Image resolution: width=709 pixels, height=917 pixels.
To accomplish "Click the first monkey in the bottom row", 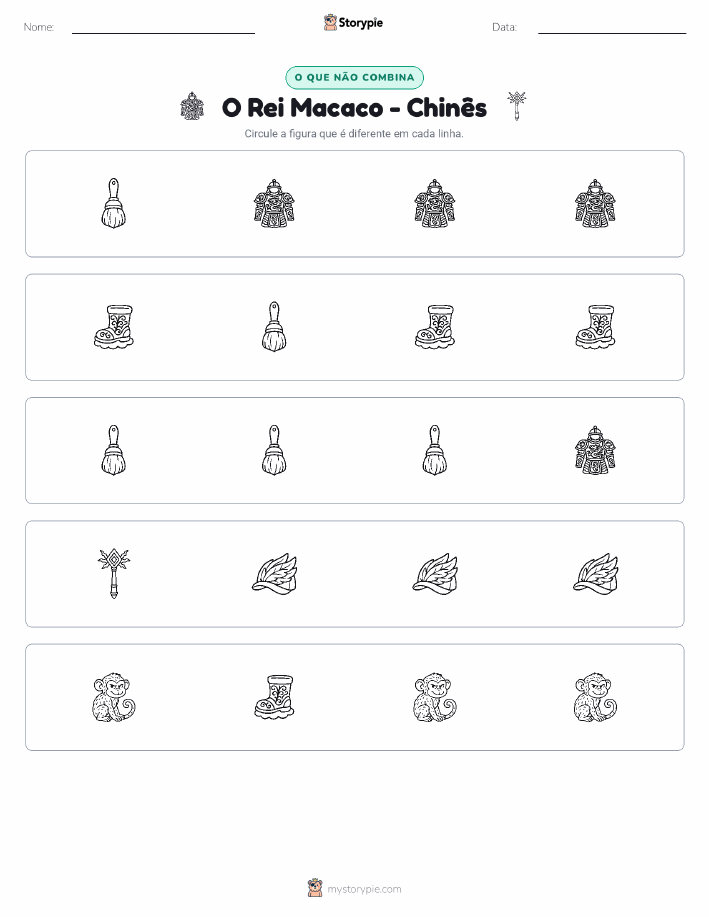I will [x=113, y=697].
